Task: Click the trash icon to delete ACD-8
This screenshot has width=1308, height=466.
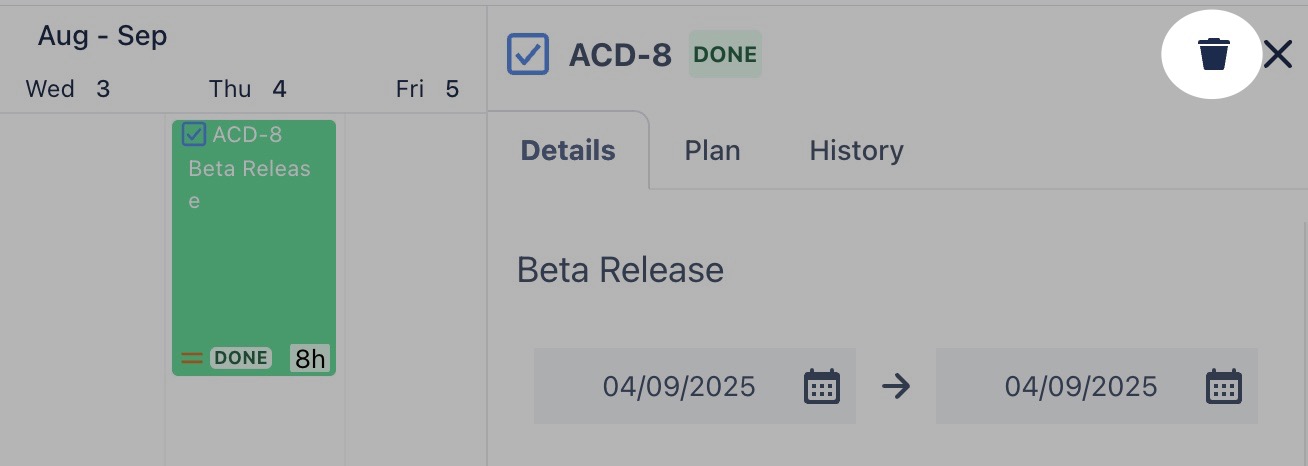Action: coord(1213,54)
